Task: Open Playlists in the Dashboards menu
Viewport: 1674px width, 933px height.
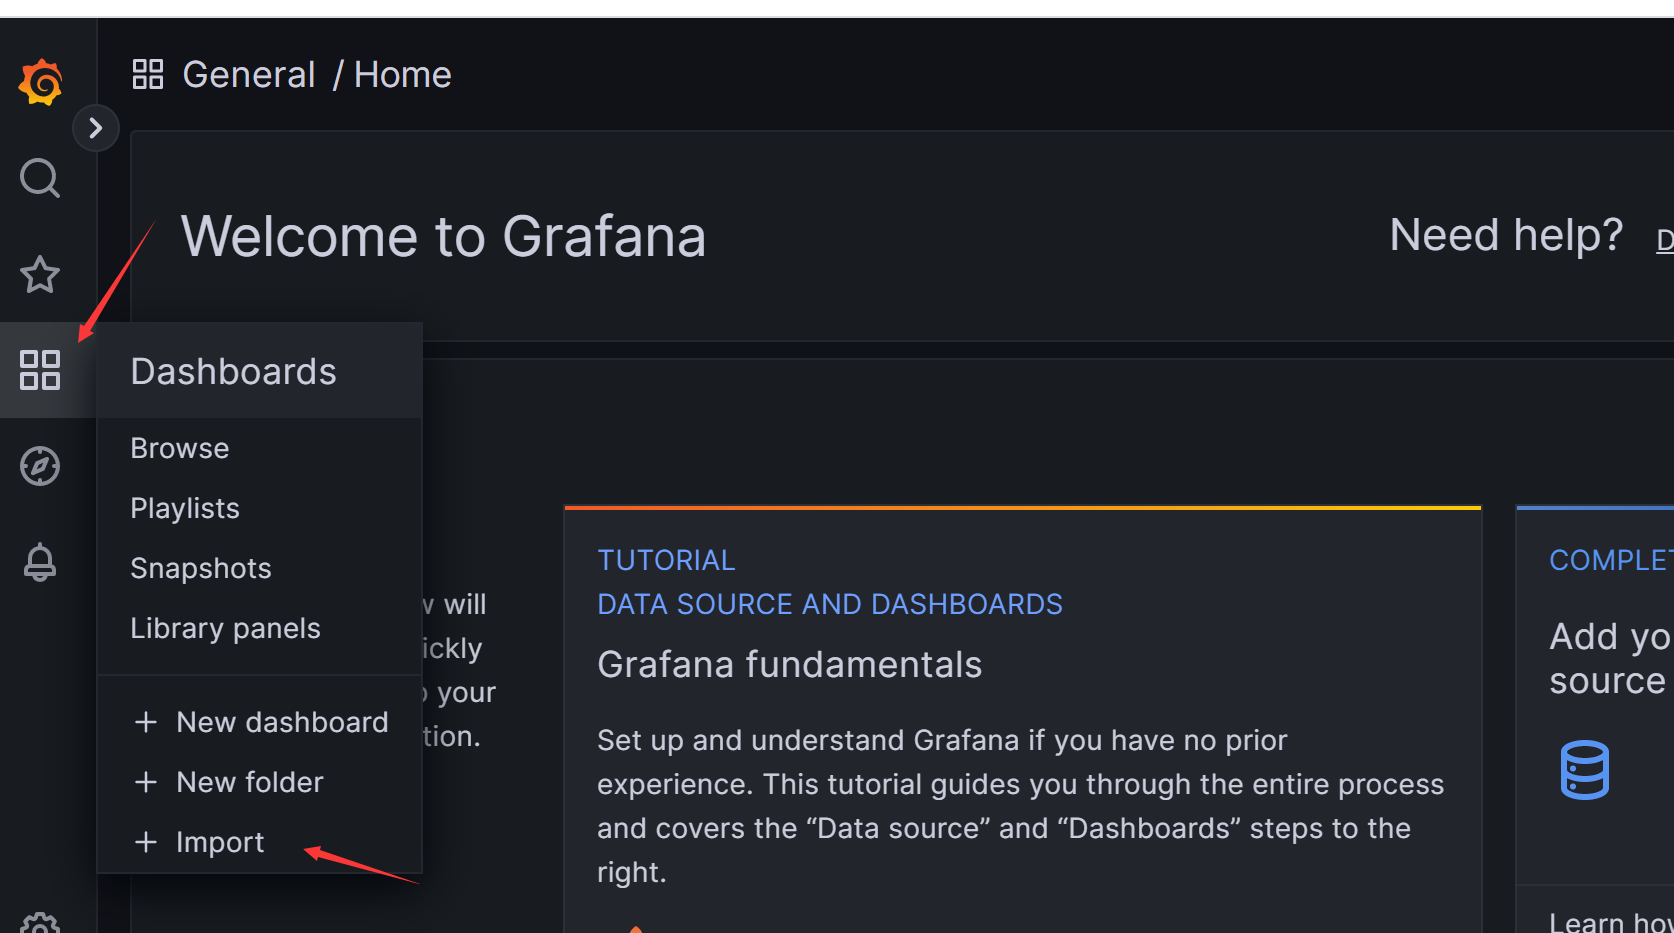Action: pyautogui.click(x=185, y=508)
